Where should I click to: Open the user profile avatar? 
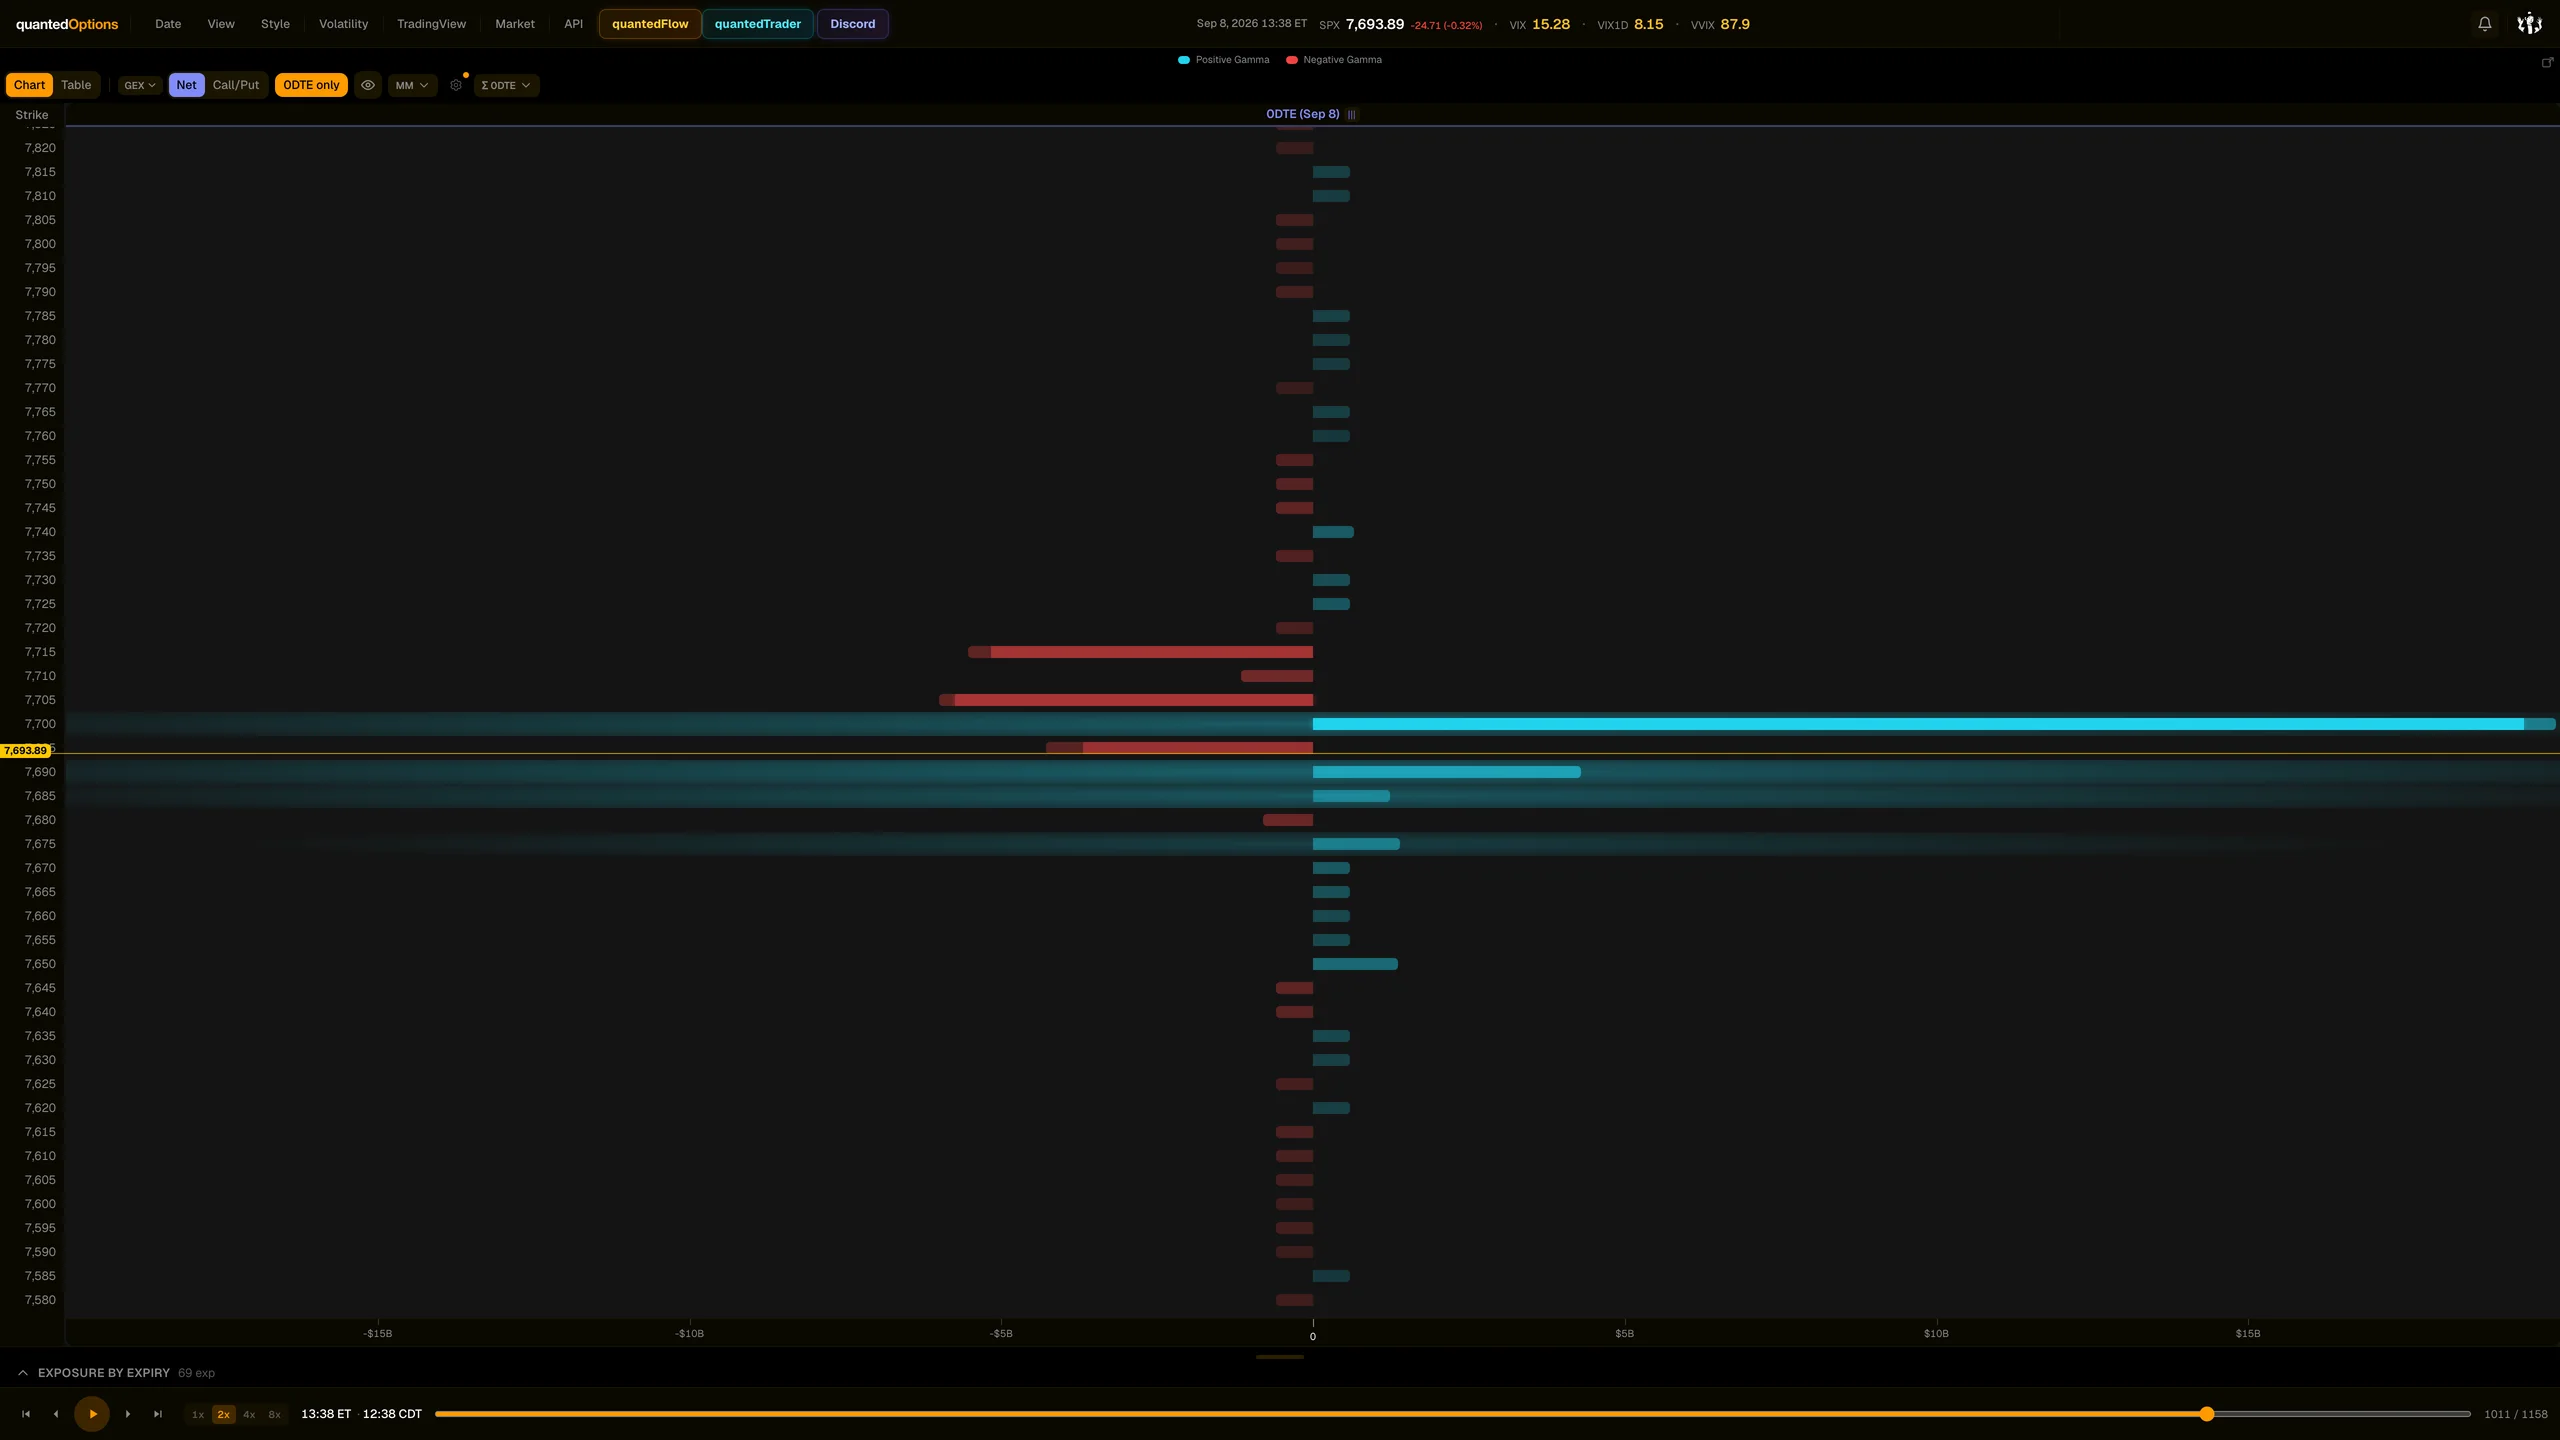click(2529, 24)
